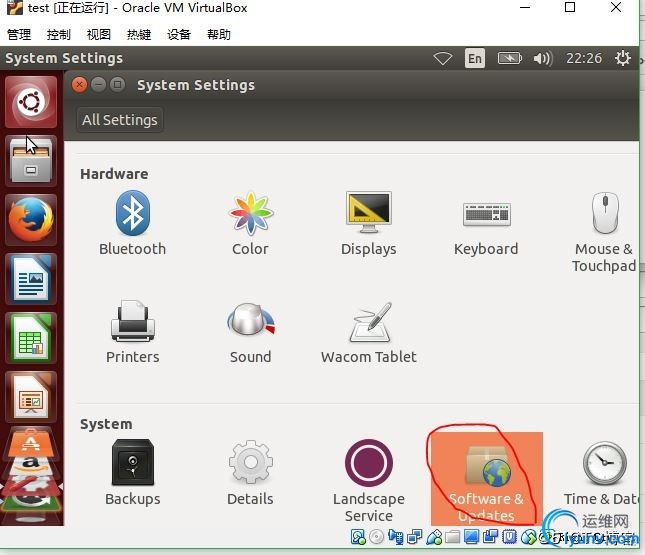Click the VirtualBox shared folders status icon

pyautogui.click(x=452, y=537)
